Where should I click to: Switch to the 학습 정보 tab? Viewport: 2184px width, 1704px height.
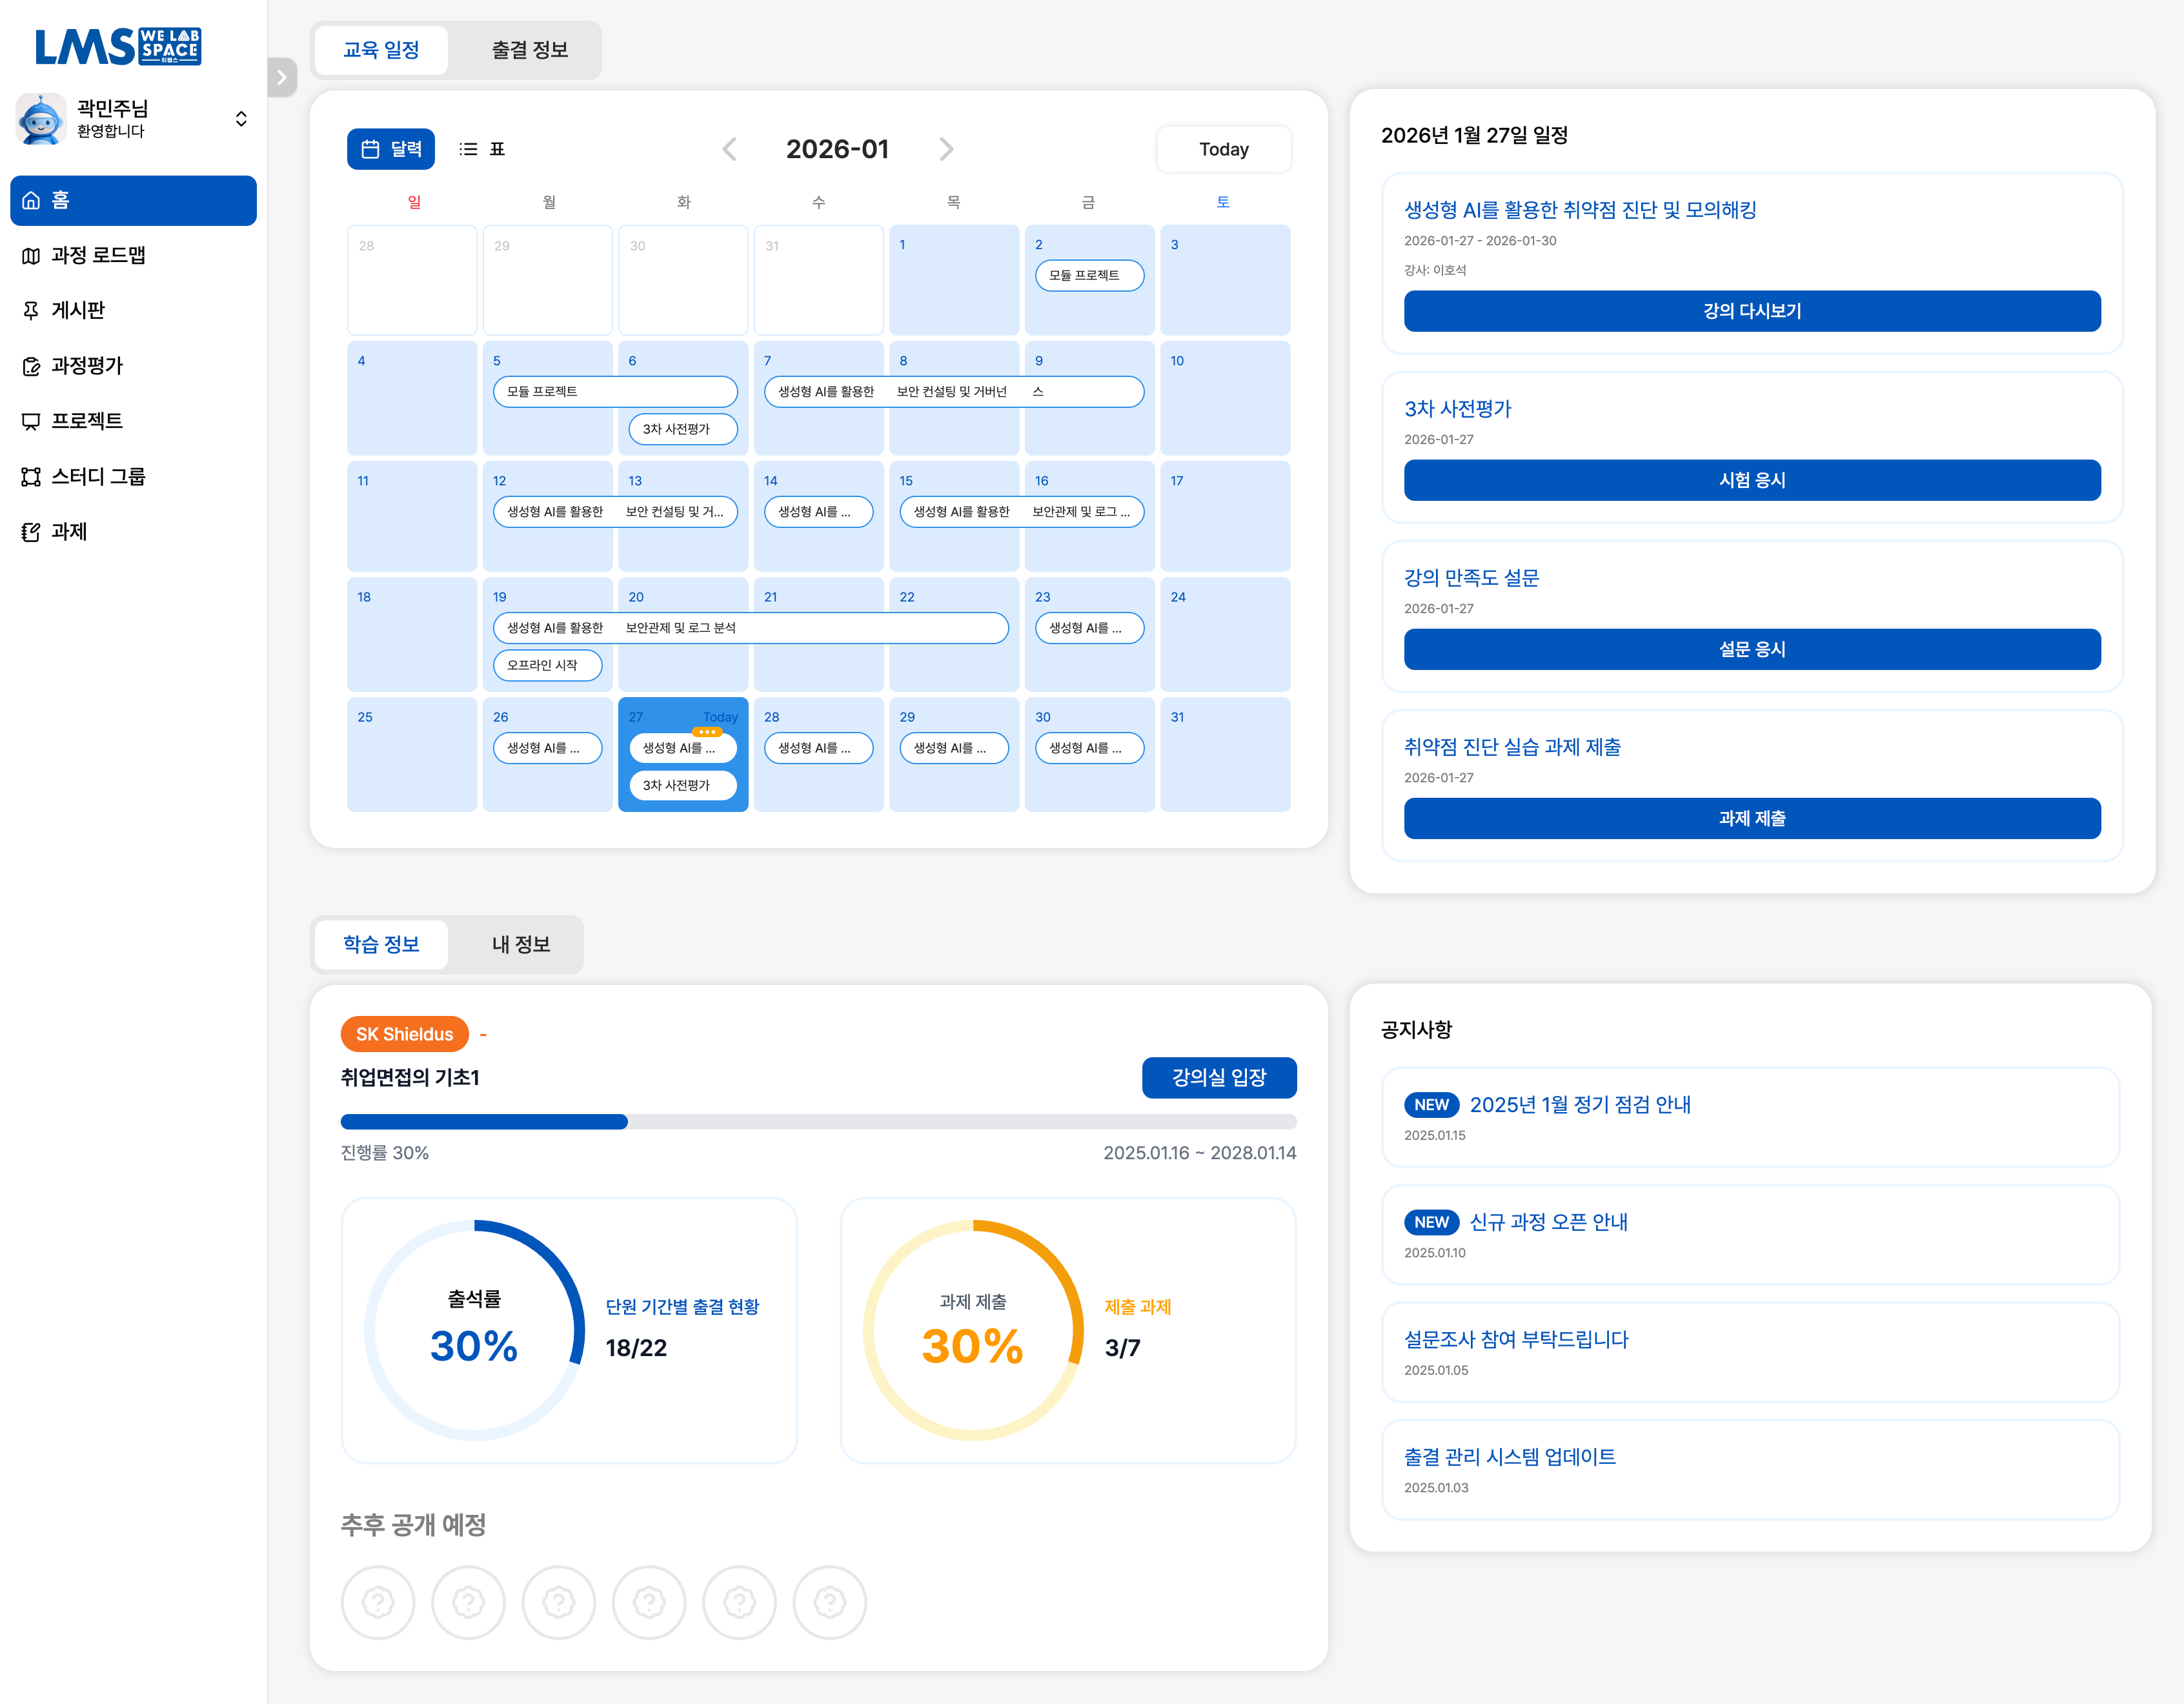(x=381, y=944)
